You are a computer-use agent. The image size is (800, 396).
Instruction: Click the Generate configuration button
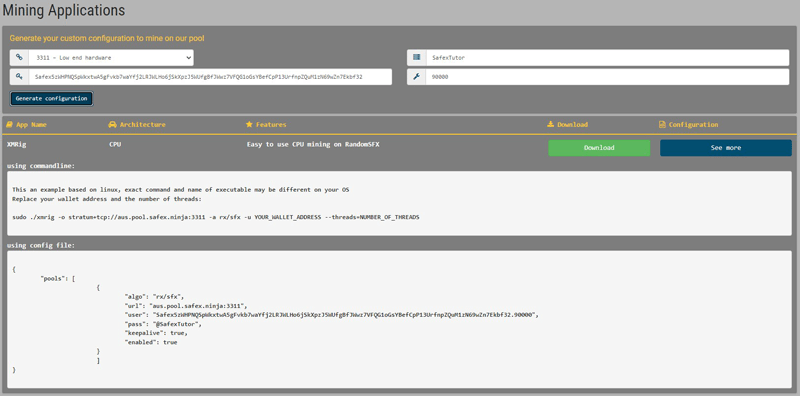coord(52,98)
